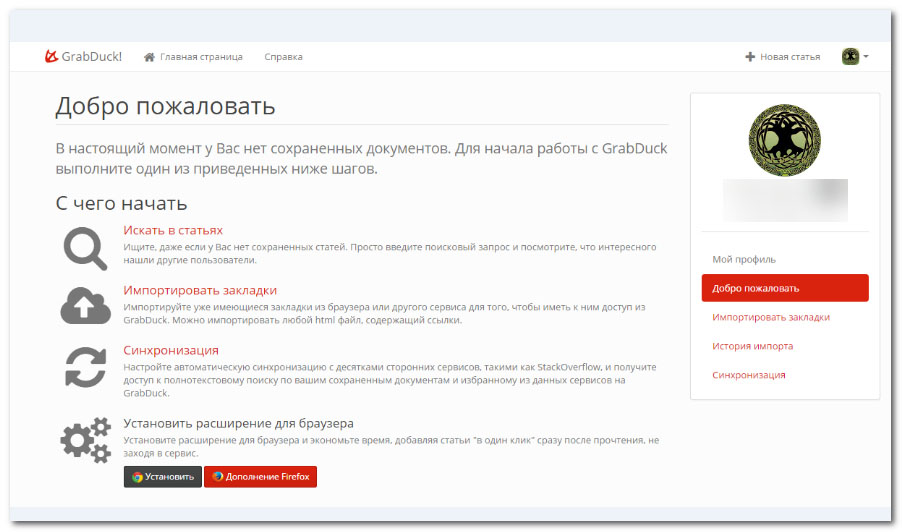902x532 pixels.
Task: Click the Firefox logo icon on button
Action: point(217,476)
